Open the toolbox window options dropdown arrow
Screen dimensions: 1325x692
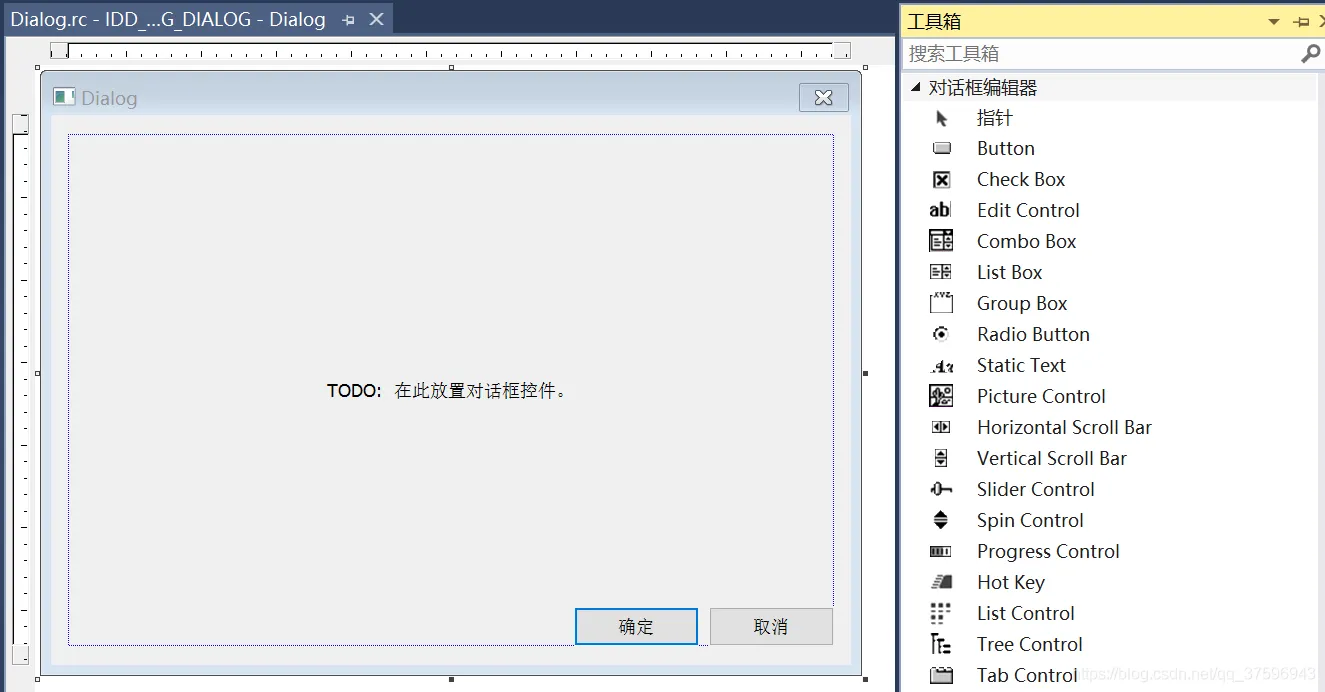click(1274, 22)
